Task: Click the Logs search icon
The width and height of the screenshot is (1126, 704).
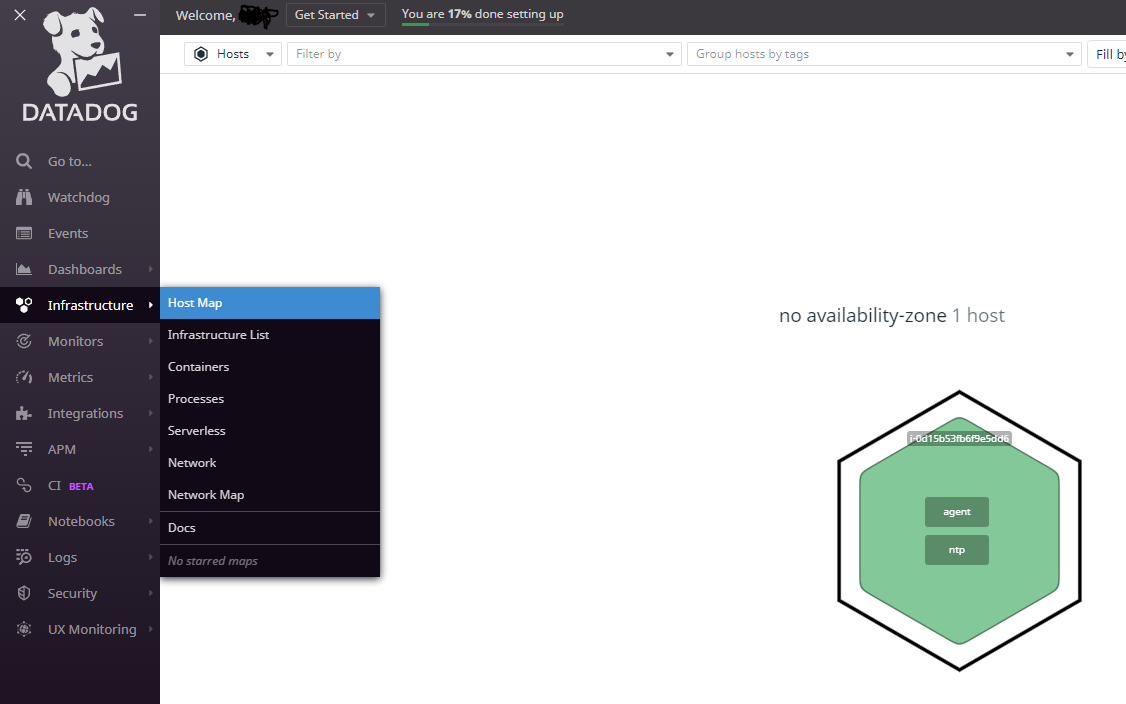Action: click(x=24, y=557)
